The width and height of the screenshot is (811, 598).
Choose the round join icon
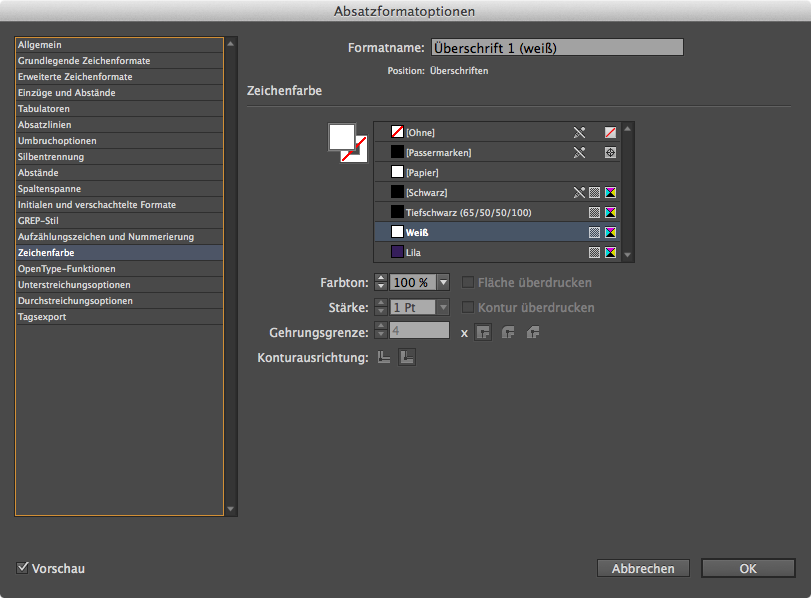pos(508,332)
